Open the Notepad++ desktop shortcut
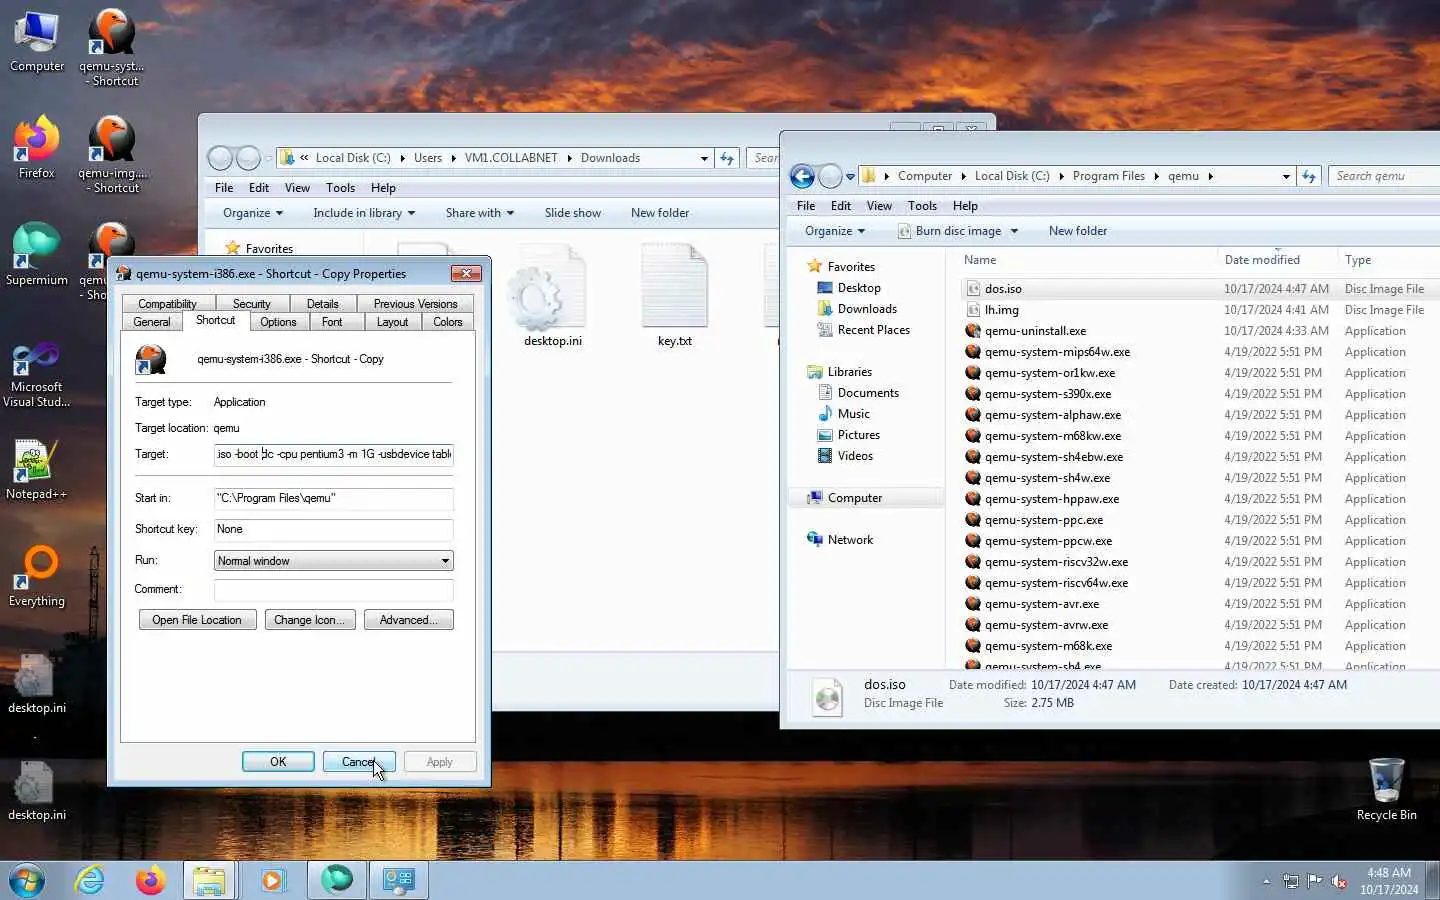The image size is (1440, 900). pos(37,470)
